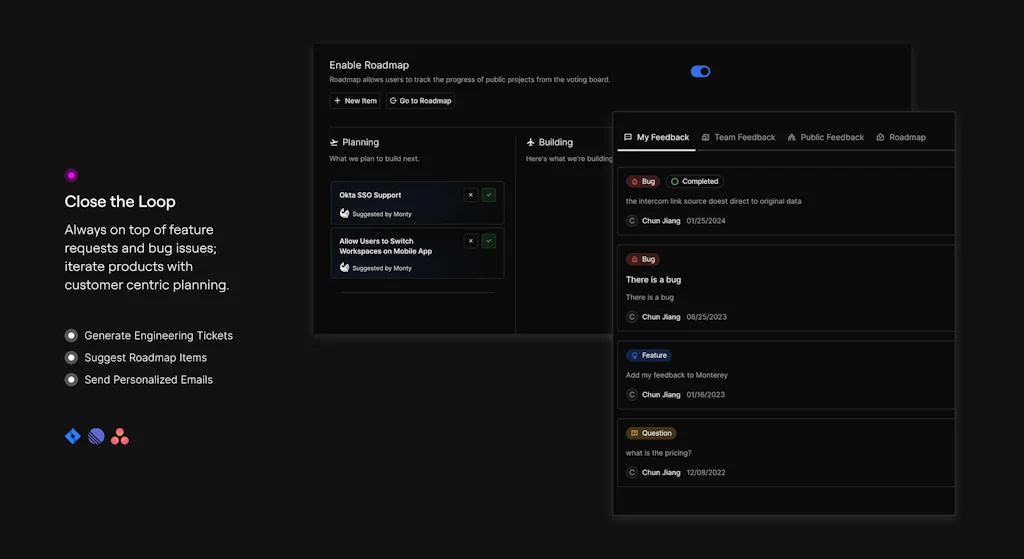This screenshot has width=1024, height=559.
Task: Click the Completed status badge
Action: click(x=694, y=182)
